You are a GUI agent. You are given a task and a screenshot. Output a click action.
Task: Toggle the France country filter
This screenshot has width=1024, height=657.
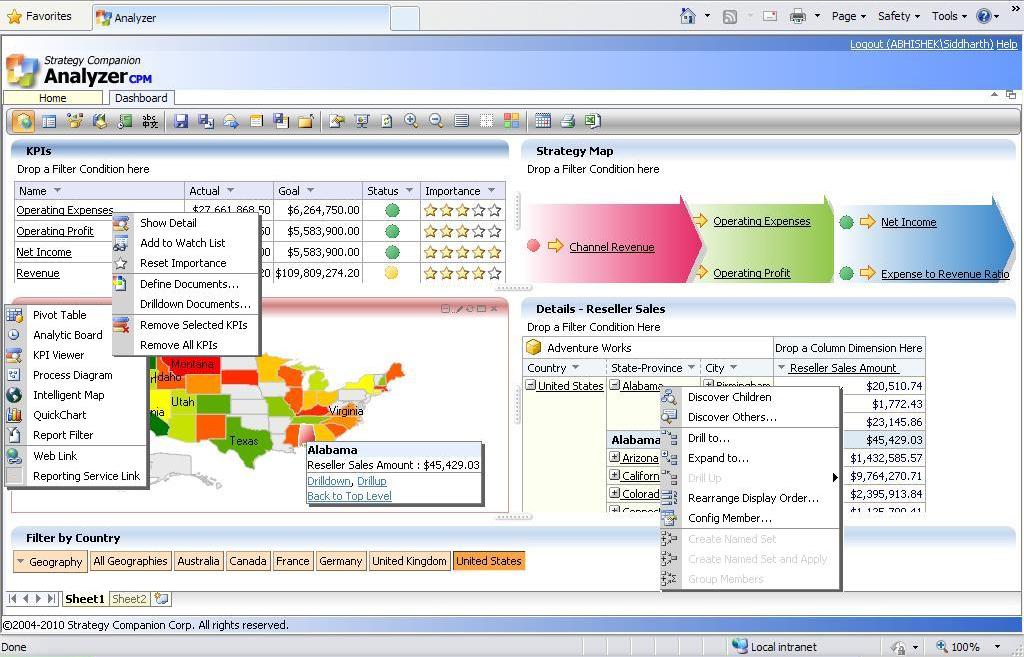(293, 561)
